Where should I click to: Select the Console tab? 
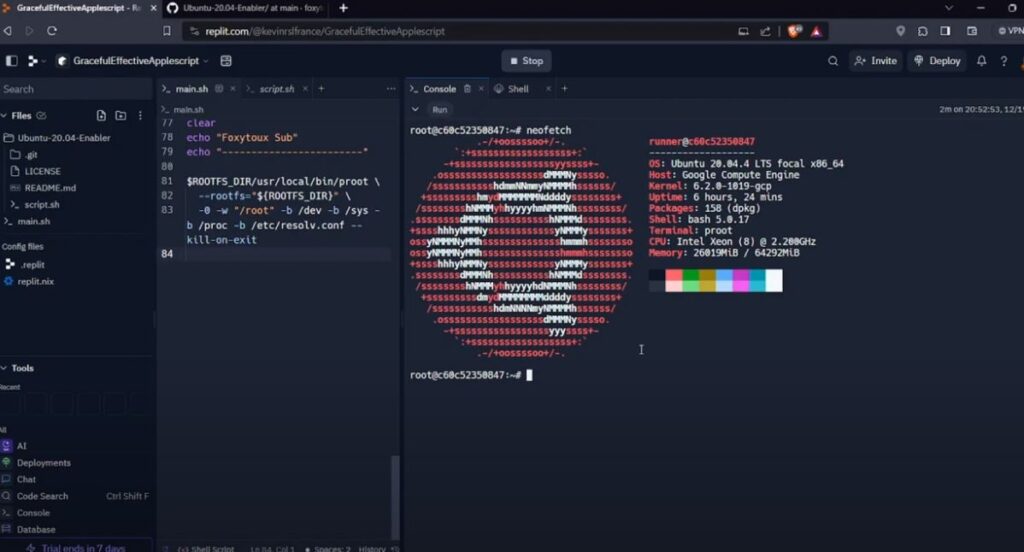439,89
